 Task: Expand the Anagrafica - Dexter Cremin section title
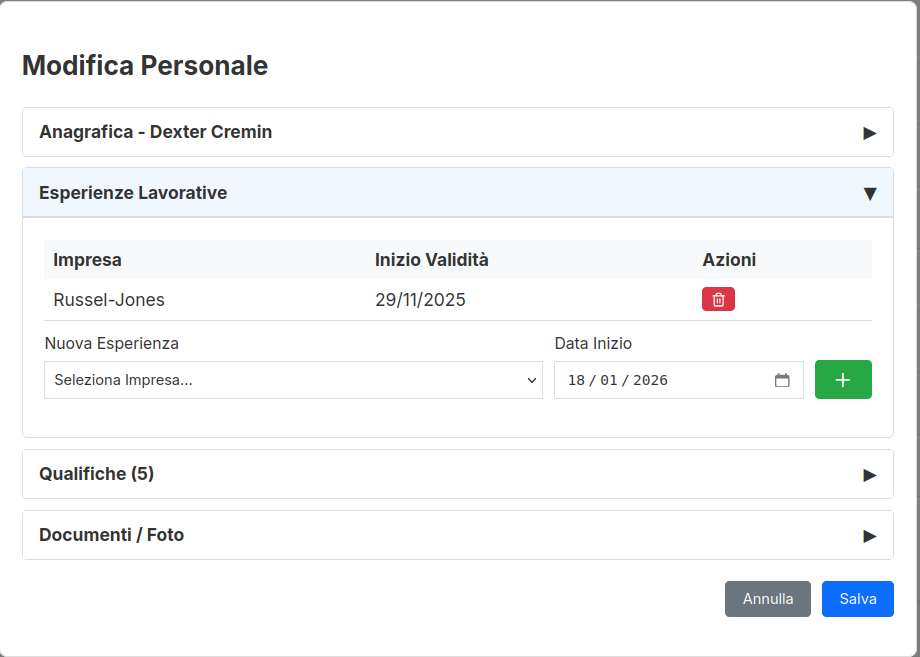155,132
